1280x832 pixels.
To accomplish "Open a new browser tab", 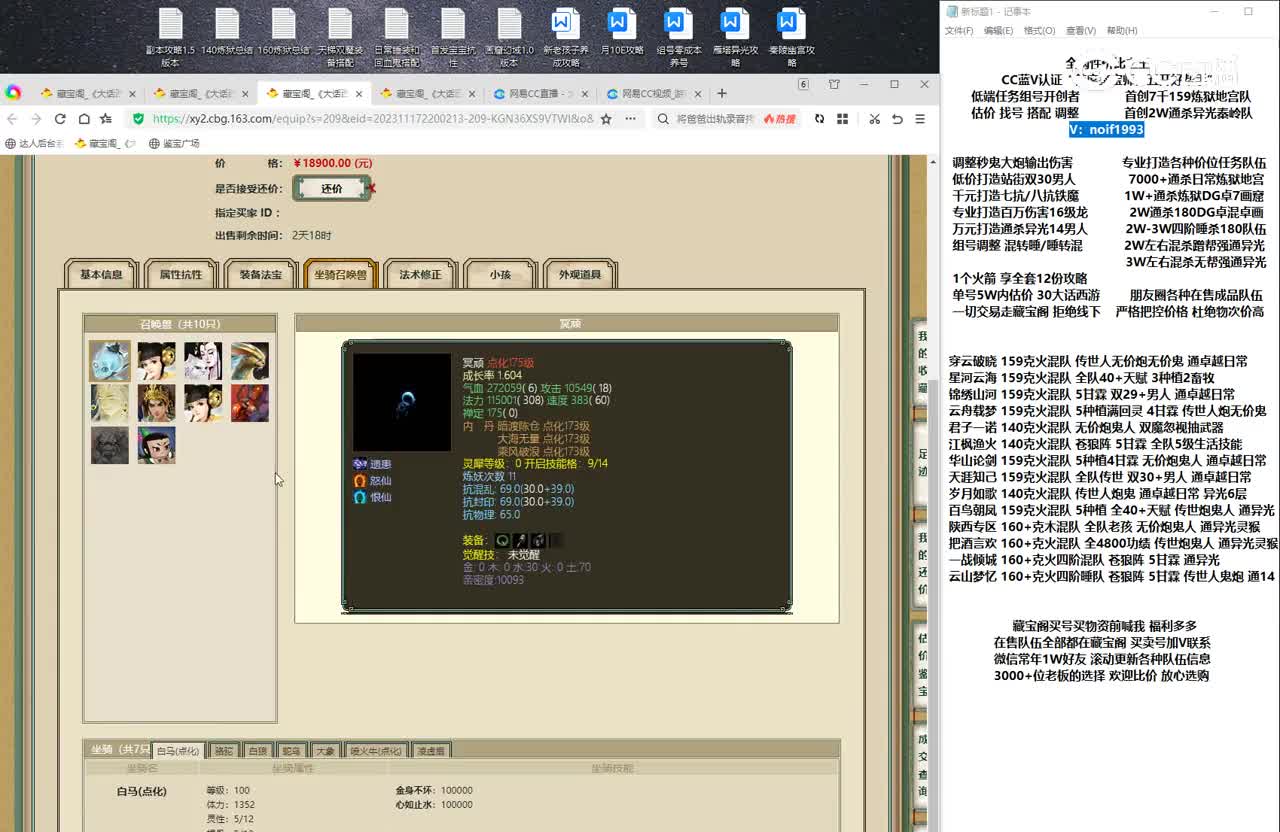I will pyautogui.click(x=722, y=93).
